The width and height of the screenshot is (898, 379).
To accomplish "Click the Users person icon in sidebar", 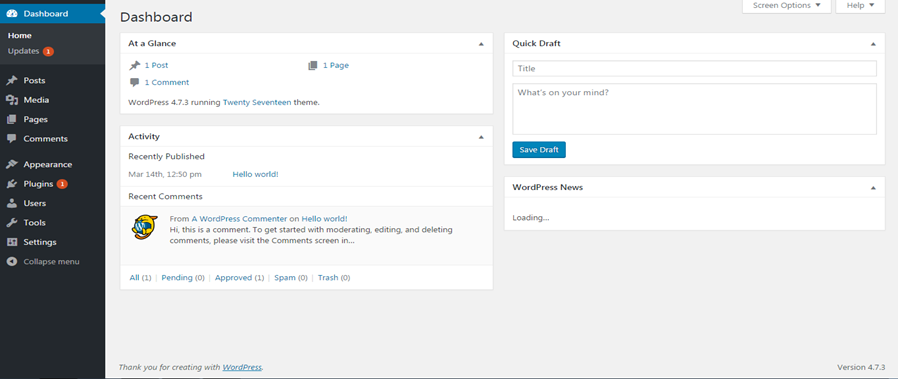I will [11, 203].
